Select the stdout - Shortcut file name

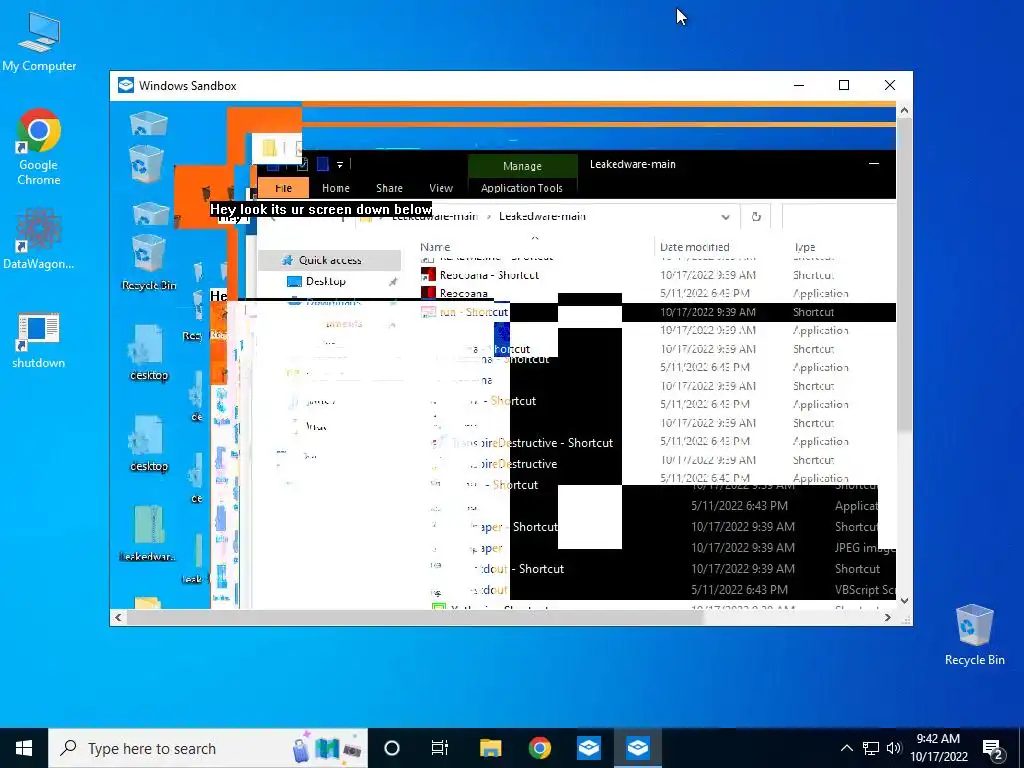point(523,569)
